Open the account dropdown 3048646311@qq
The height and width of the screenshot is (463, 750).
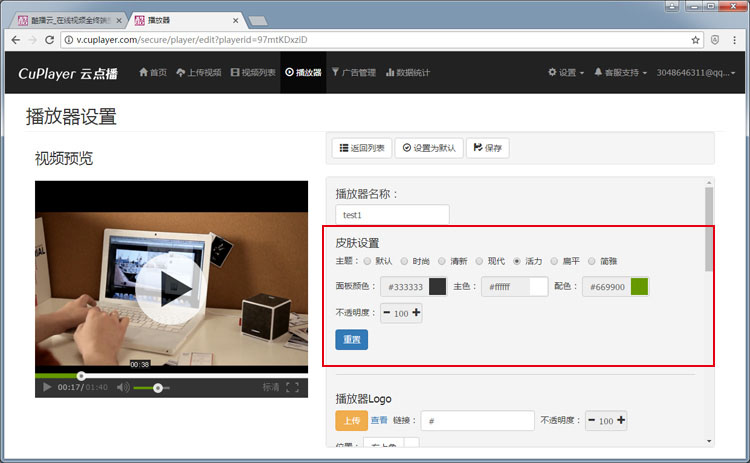[699, 72]
